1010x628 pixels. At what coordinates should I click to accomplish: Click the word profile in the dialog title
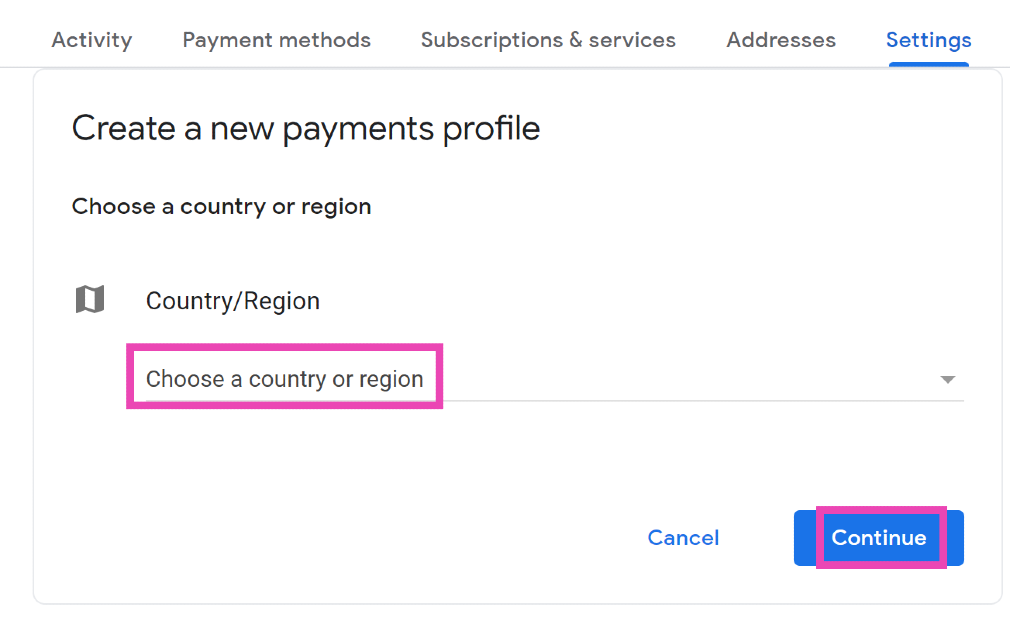click(492, 129)
